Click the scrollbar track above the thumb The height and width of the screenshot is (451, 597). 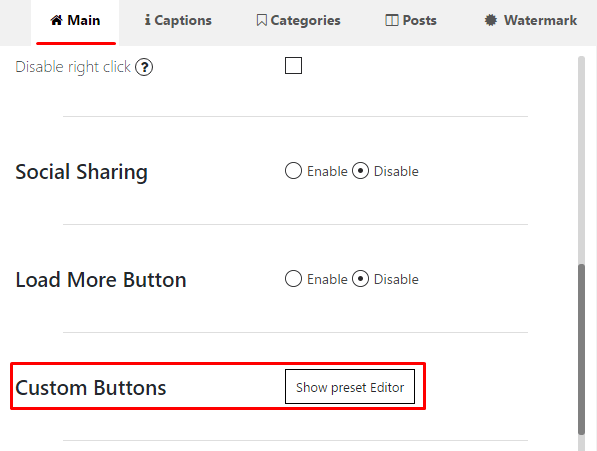pos(581,160)
